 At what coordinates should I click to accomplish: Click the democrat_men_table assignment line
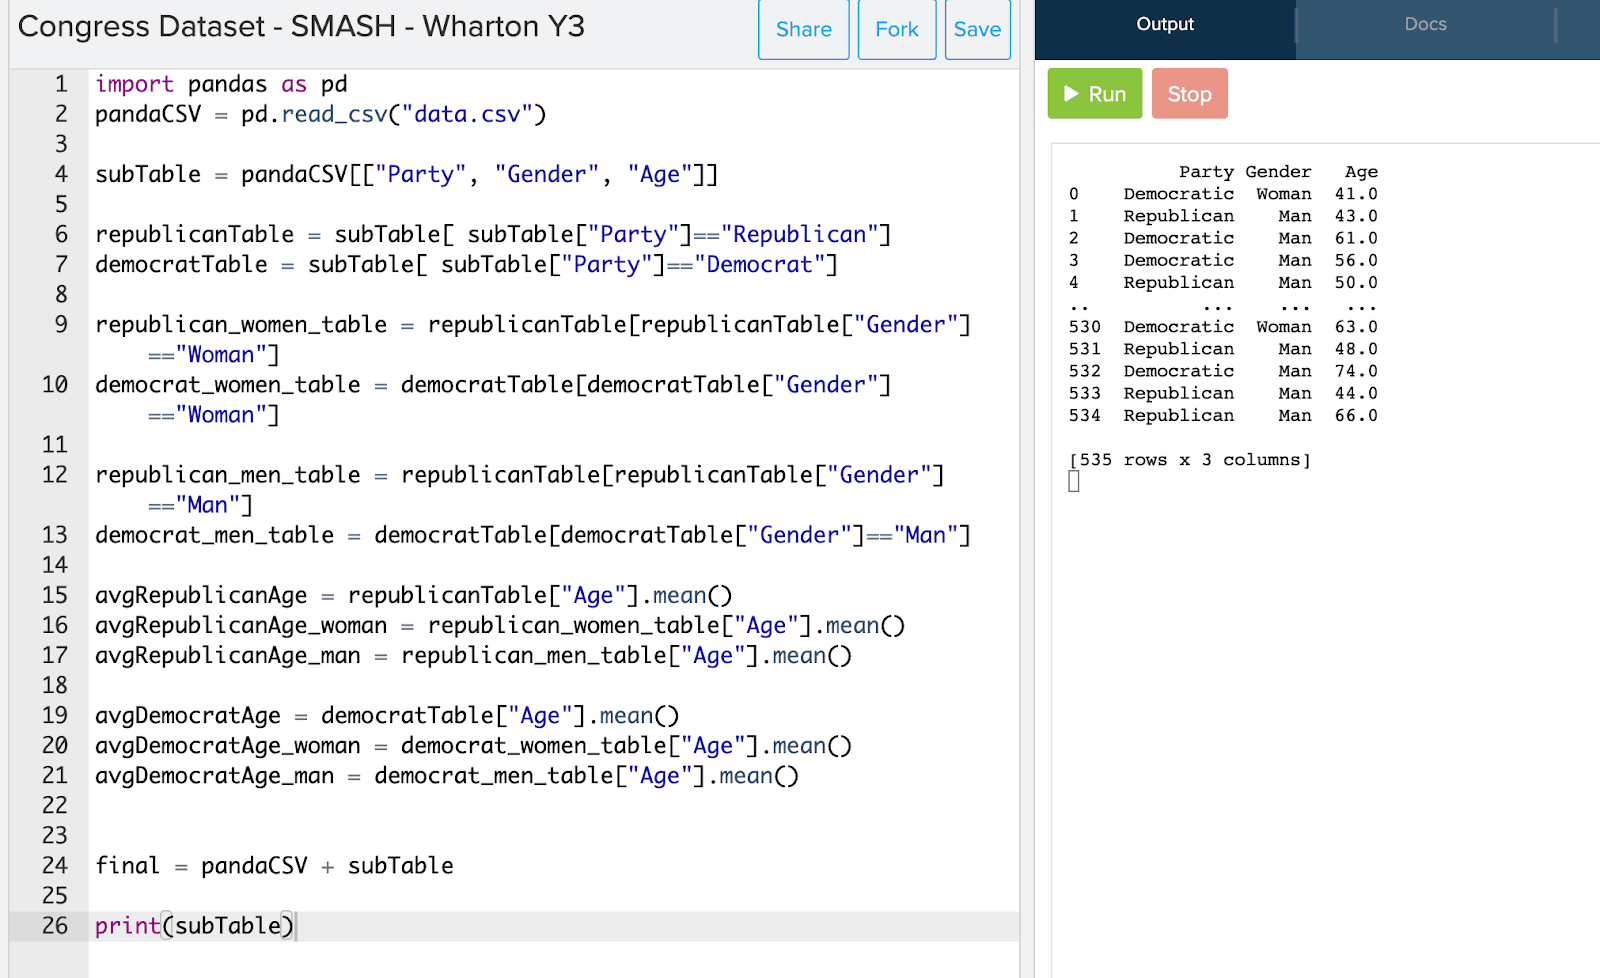(x=532, y=536)
